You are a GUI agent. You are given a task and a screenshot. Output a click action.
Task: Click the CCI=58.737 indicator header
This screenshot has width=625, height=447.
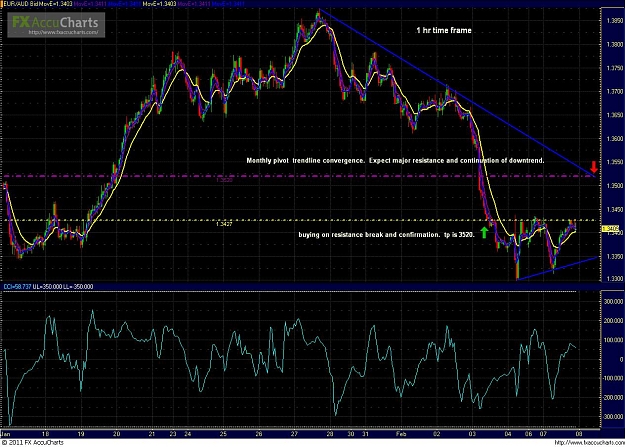click(16, 287)
